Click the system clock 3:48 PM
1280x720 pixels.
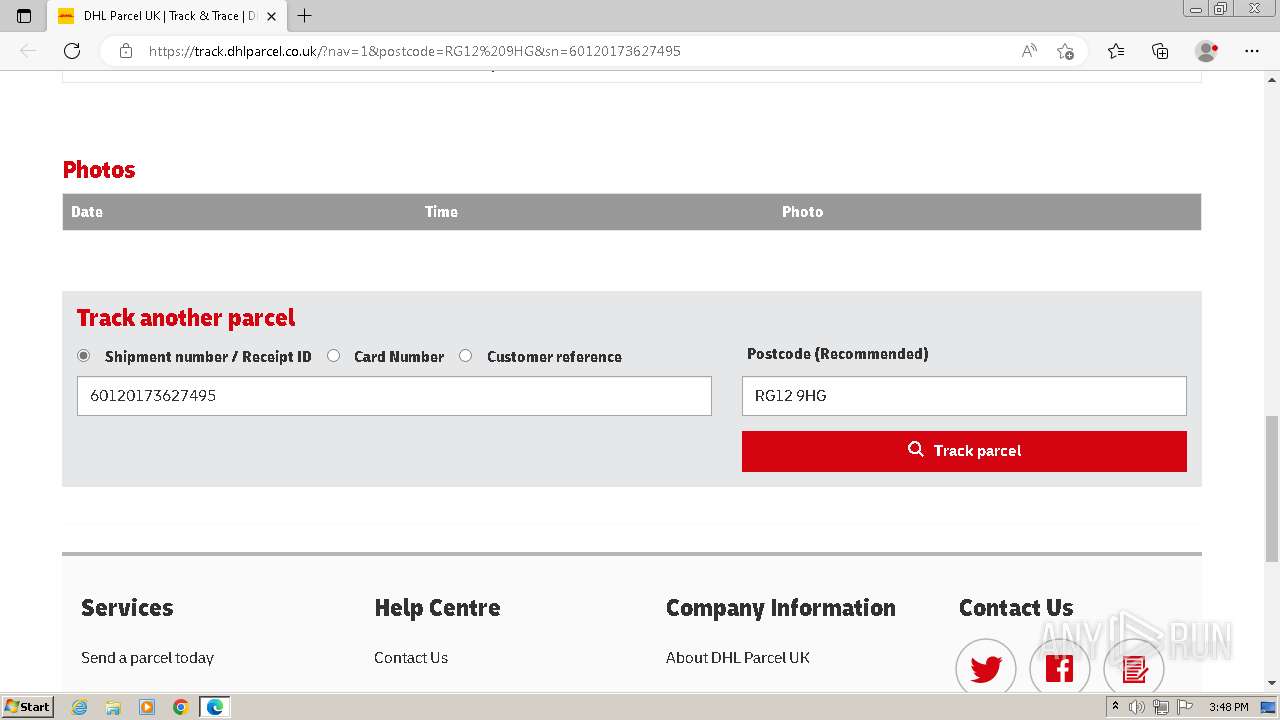[1228, 707]
